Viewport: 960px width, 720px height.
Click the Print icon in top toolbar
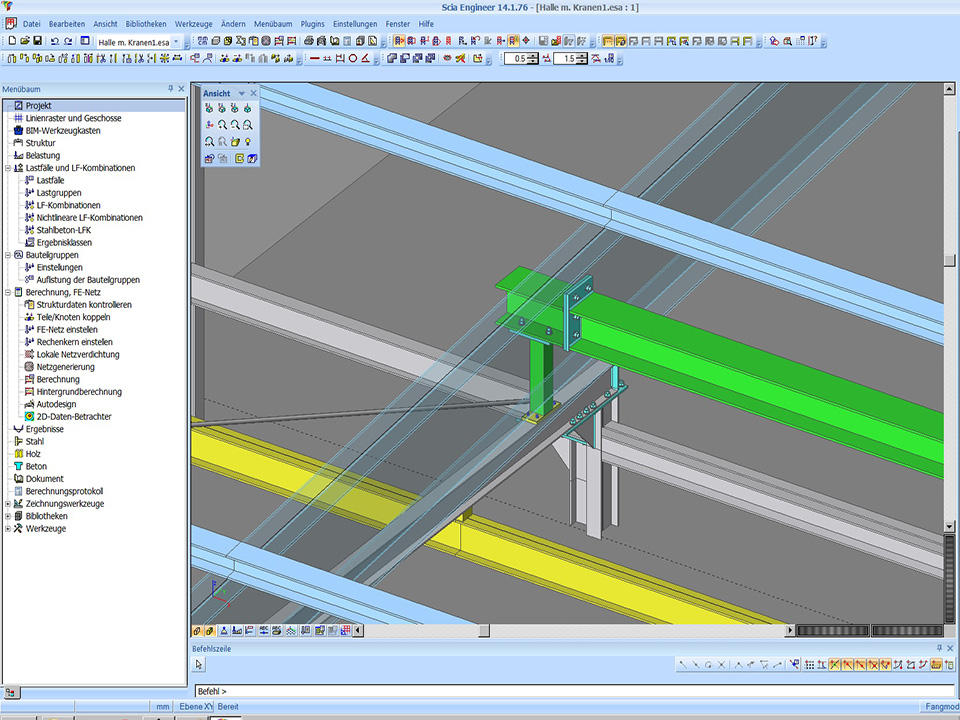point(308,41)
